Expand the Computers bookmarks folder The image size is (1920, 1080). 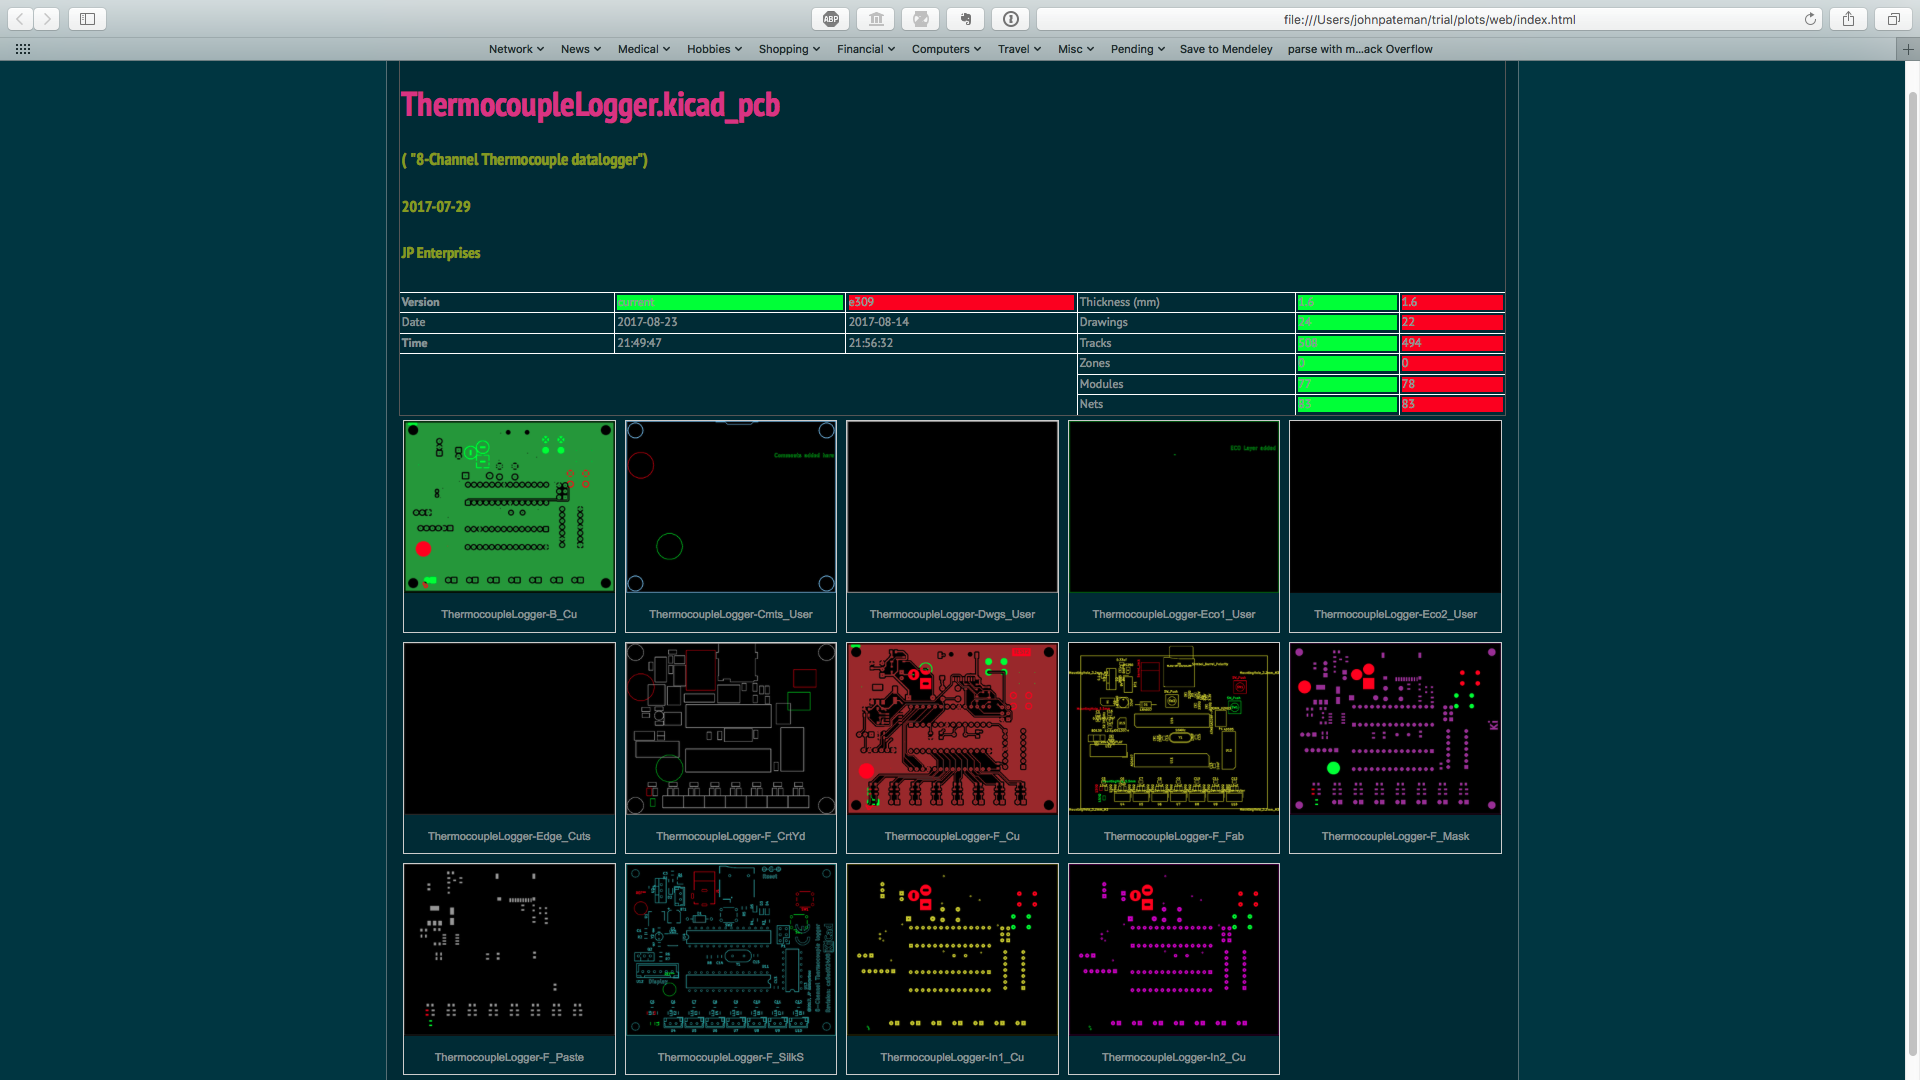[x=946, y=49]
